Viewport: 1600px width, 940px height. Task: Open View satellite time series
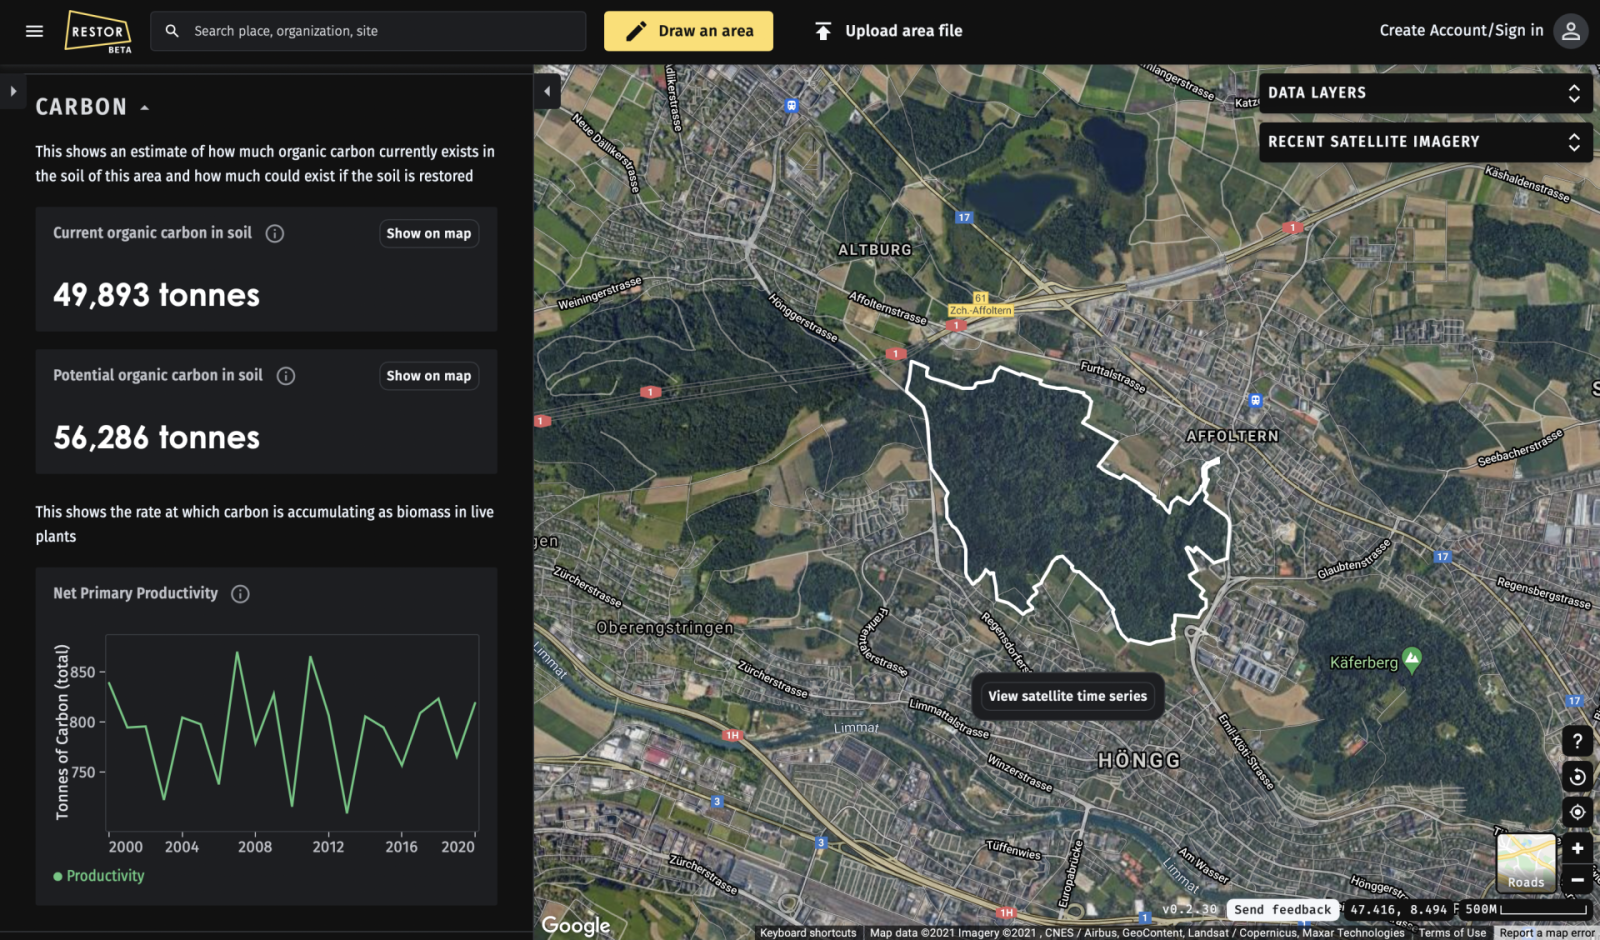click(1067, 696)
